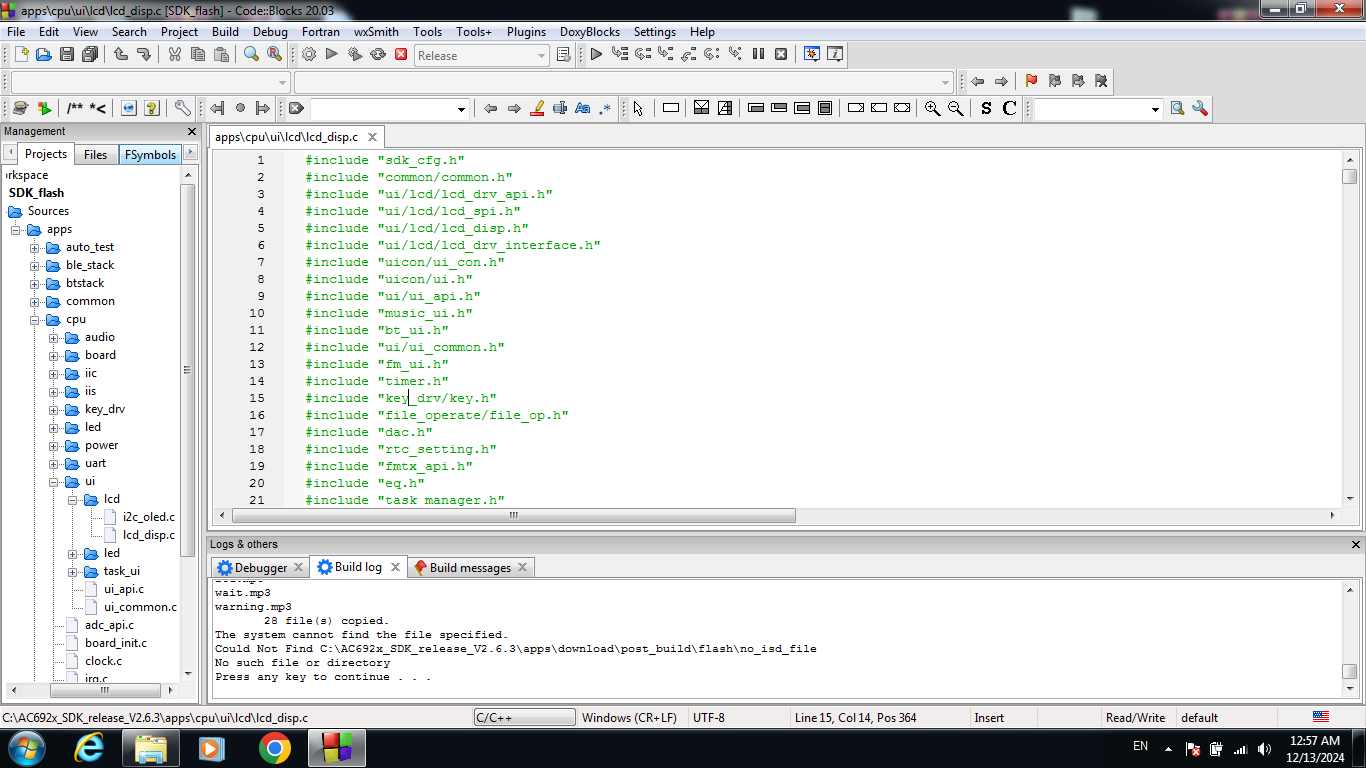1366x768 pixels.
Task: Expand the btstack folder node
Action: pyautogui.click(x=35, y=283)
